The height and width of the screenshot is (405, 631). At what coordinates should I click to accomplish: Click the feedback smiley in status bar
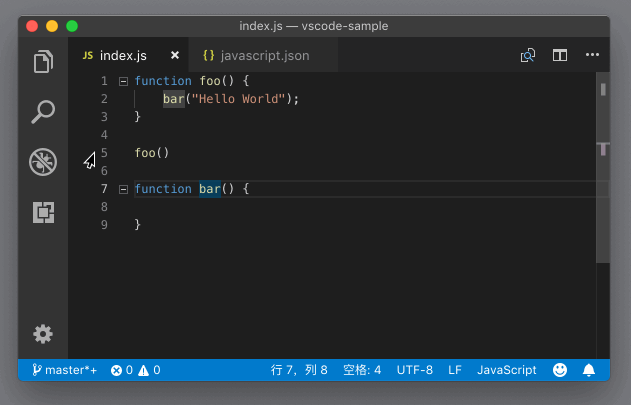tap(560, 370)
